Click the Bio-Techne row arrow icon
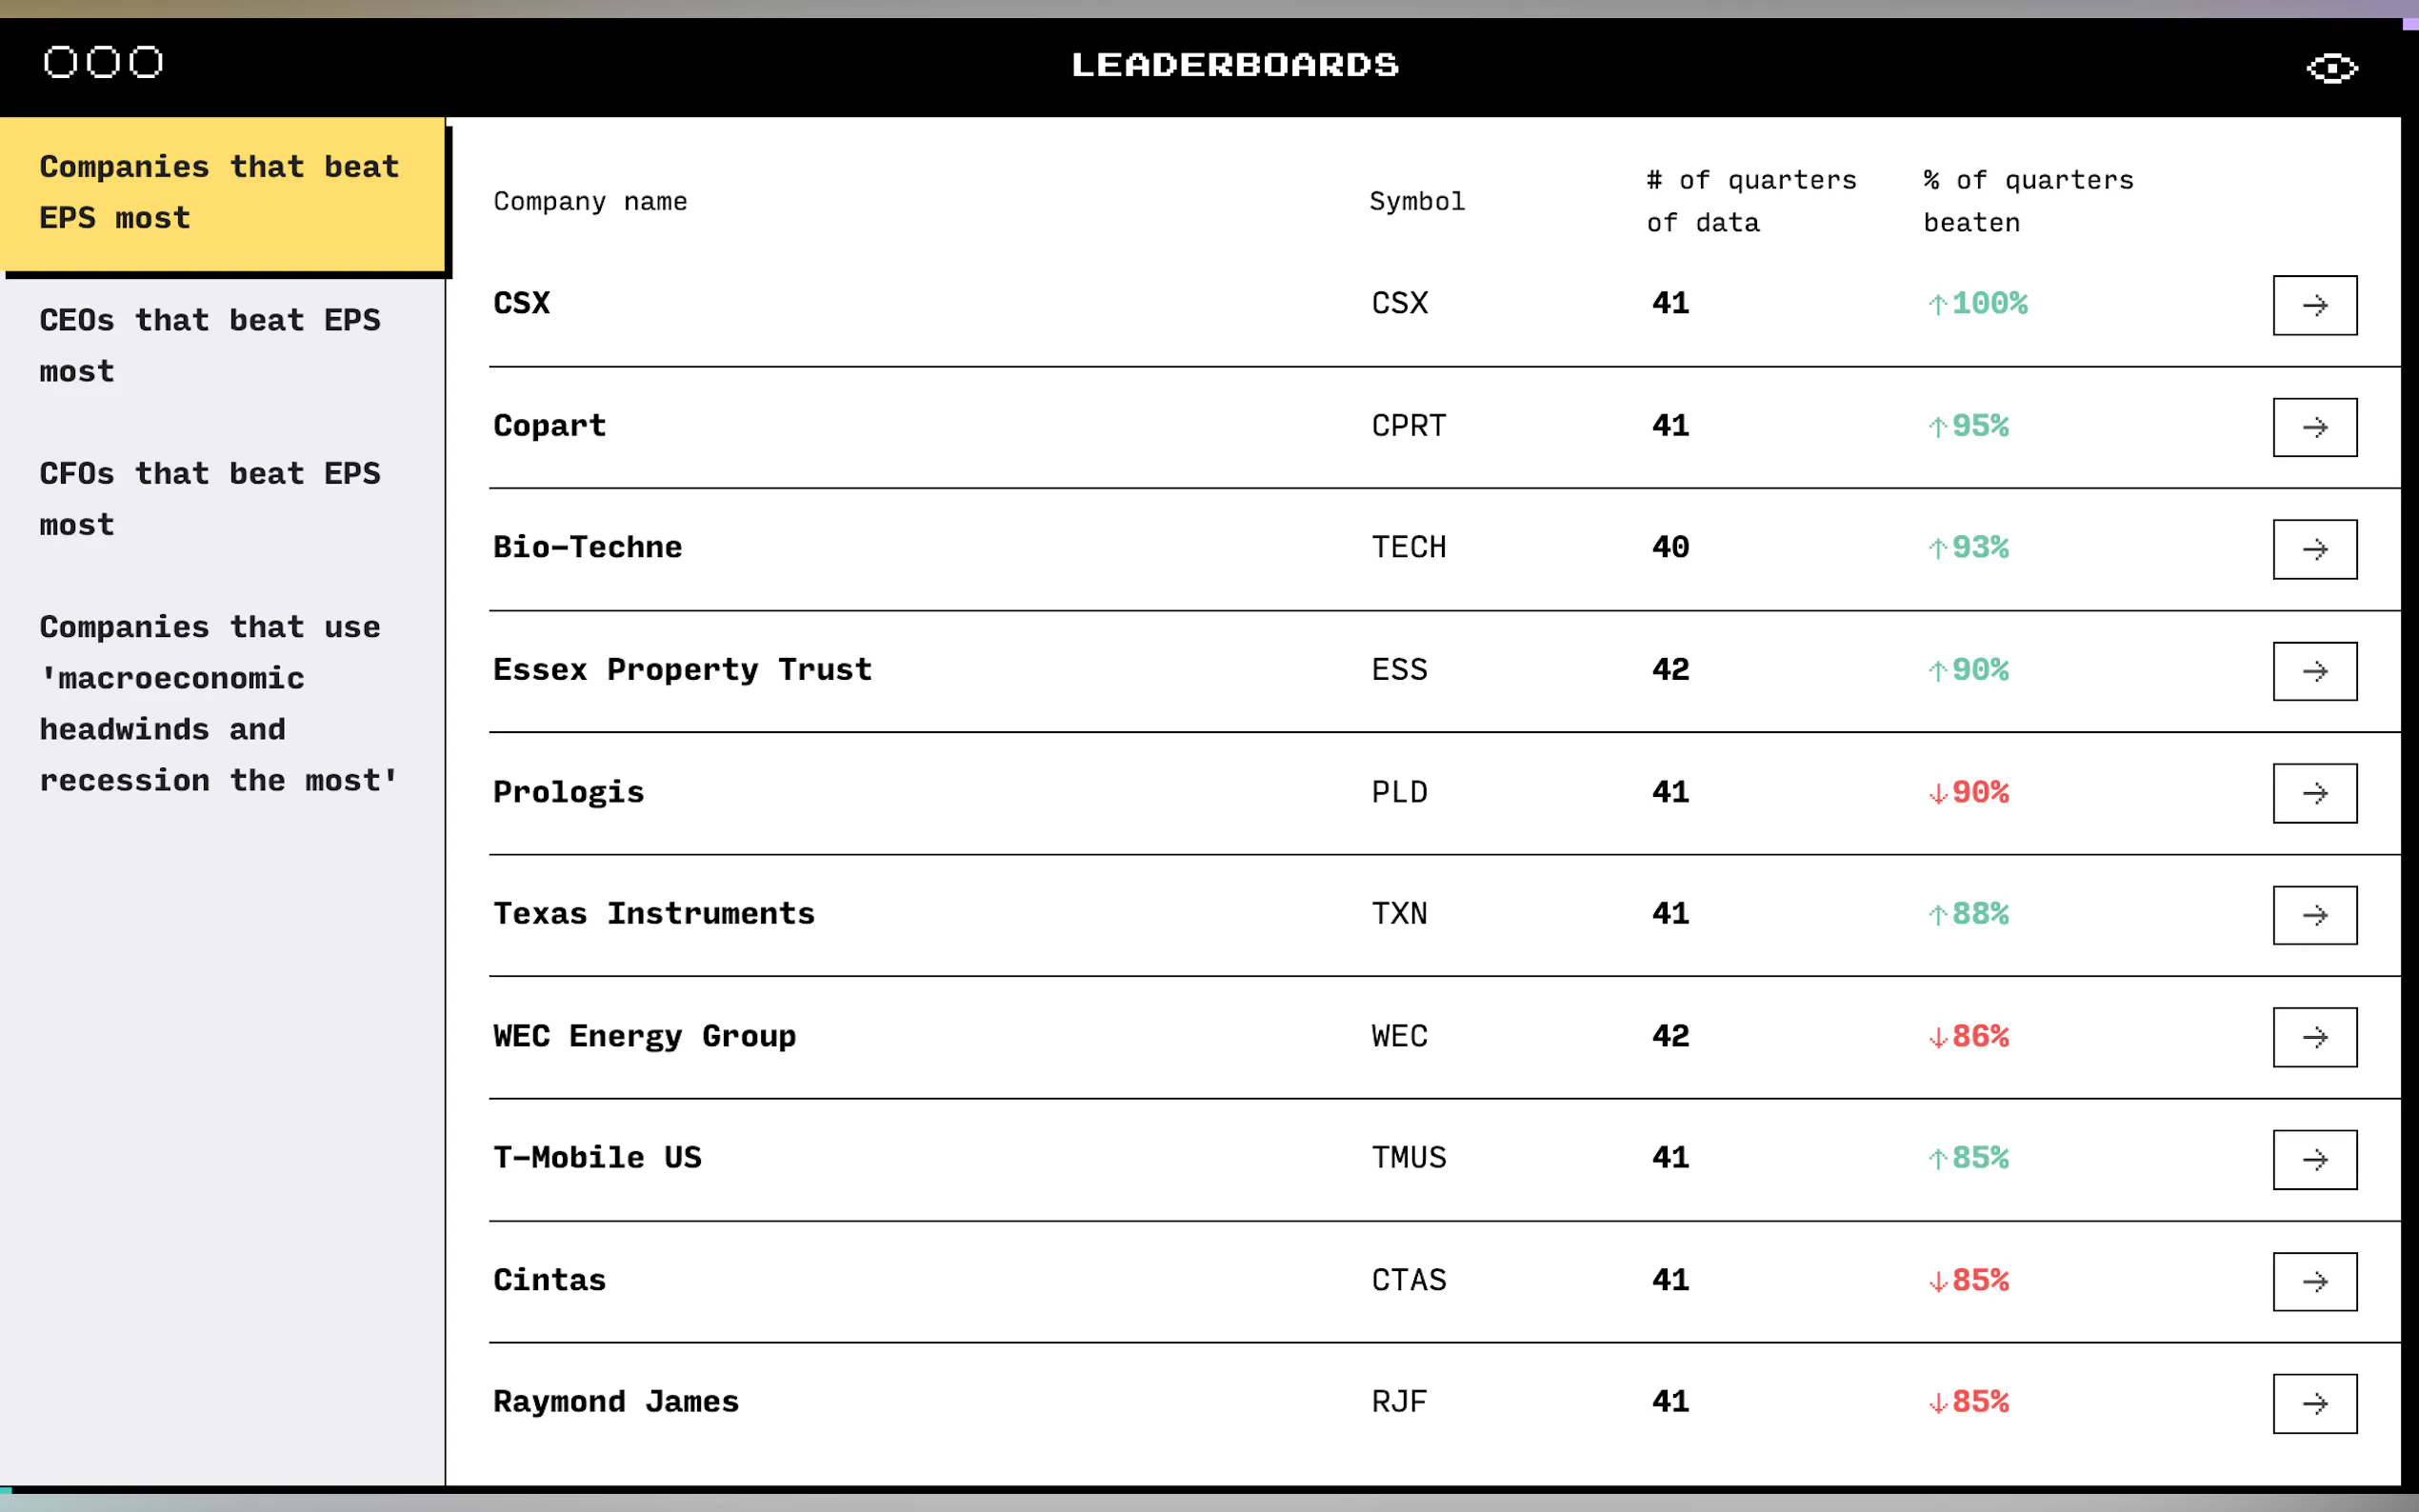Image resolution: width=2419 pixels, height=1512 pixels. pyautogui.click(x=2314, y=549)
